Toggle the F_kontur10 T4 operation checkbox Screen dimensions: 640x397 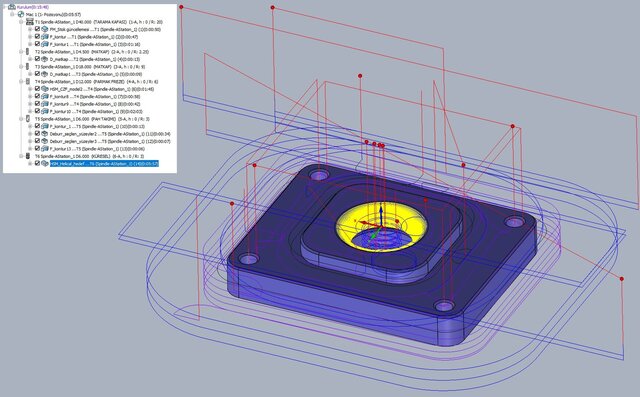pyautogui.click(x=37, y=111)
